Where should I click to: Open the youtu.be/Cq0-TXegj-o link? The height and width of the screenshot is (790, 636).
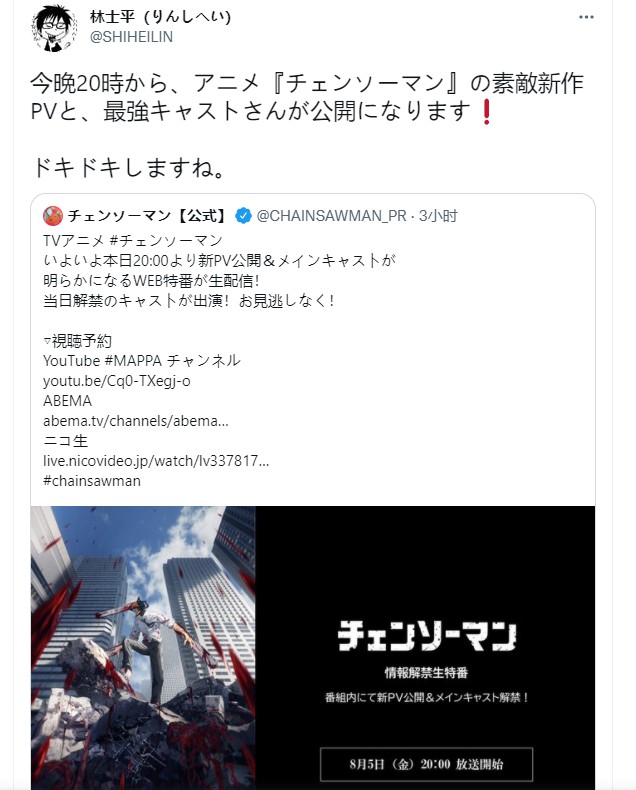[x=117, y=381]
